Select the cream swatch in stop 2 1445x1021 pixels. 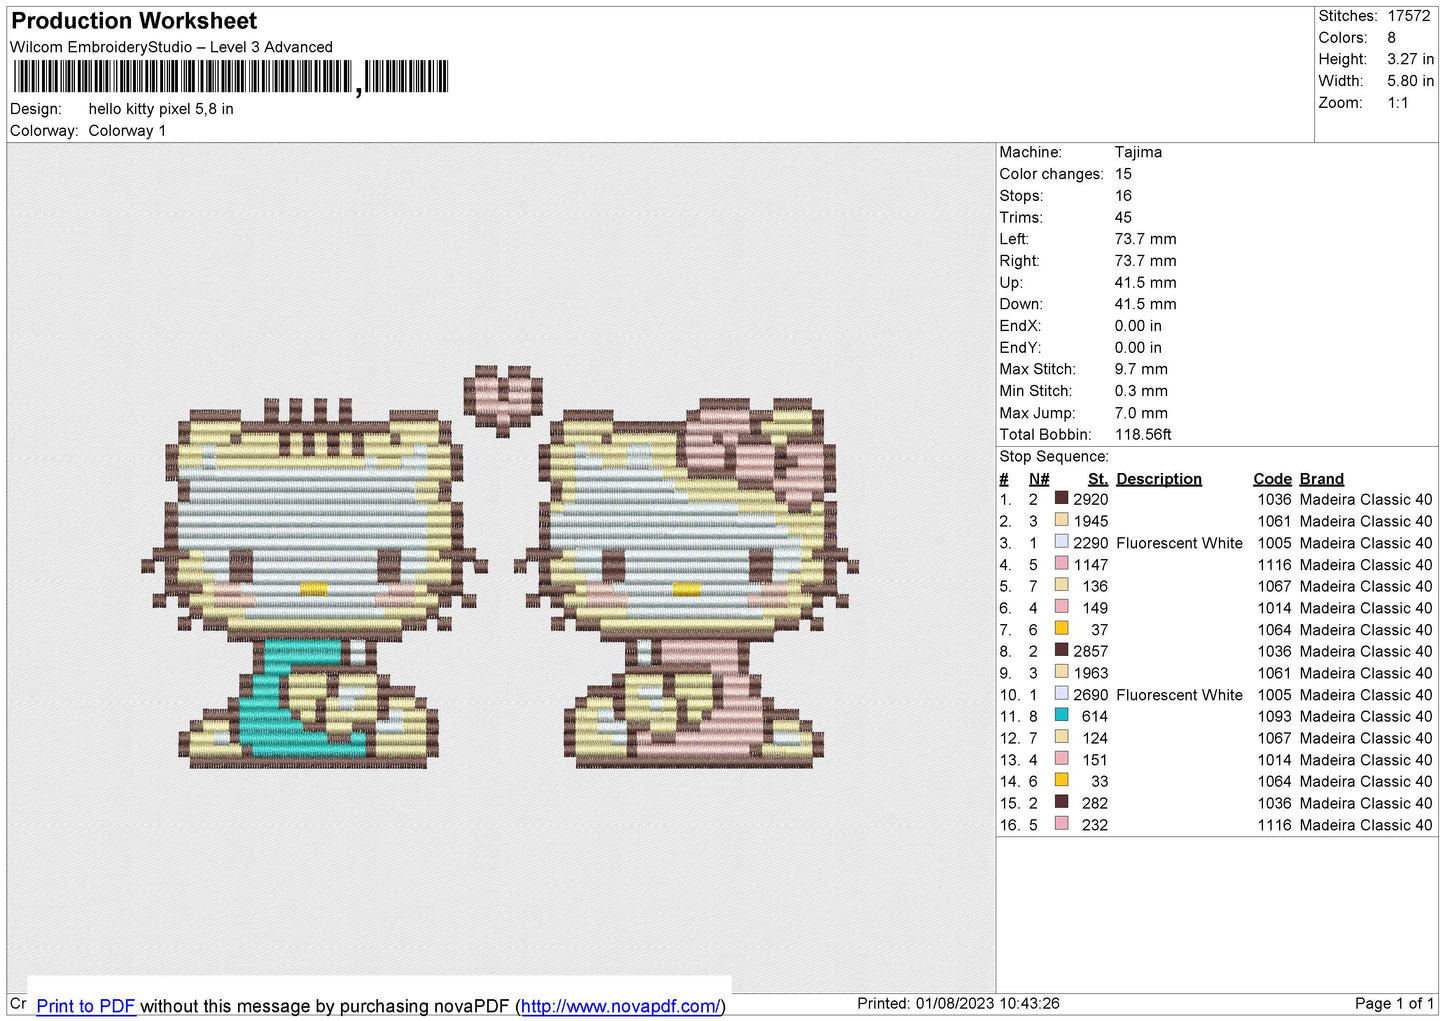pyautogui.click(x=1061, y=520)
